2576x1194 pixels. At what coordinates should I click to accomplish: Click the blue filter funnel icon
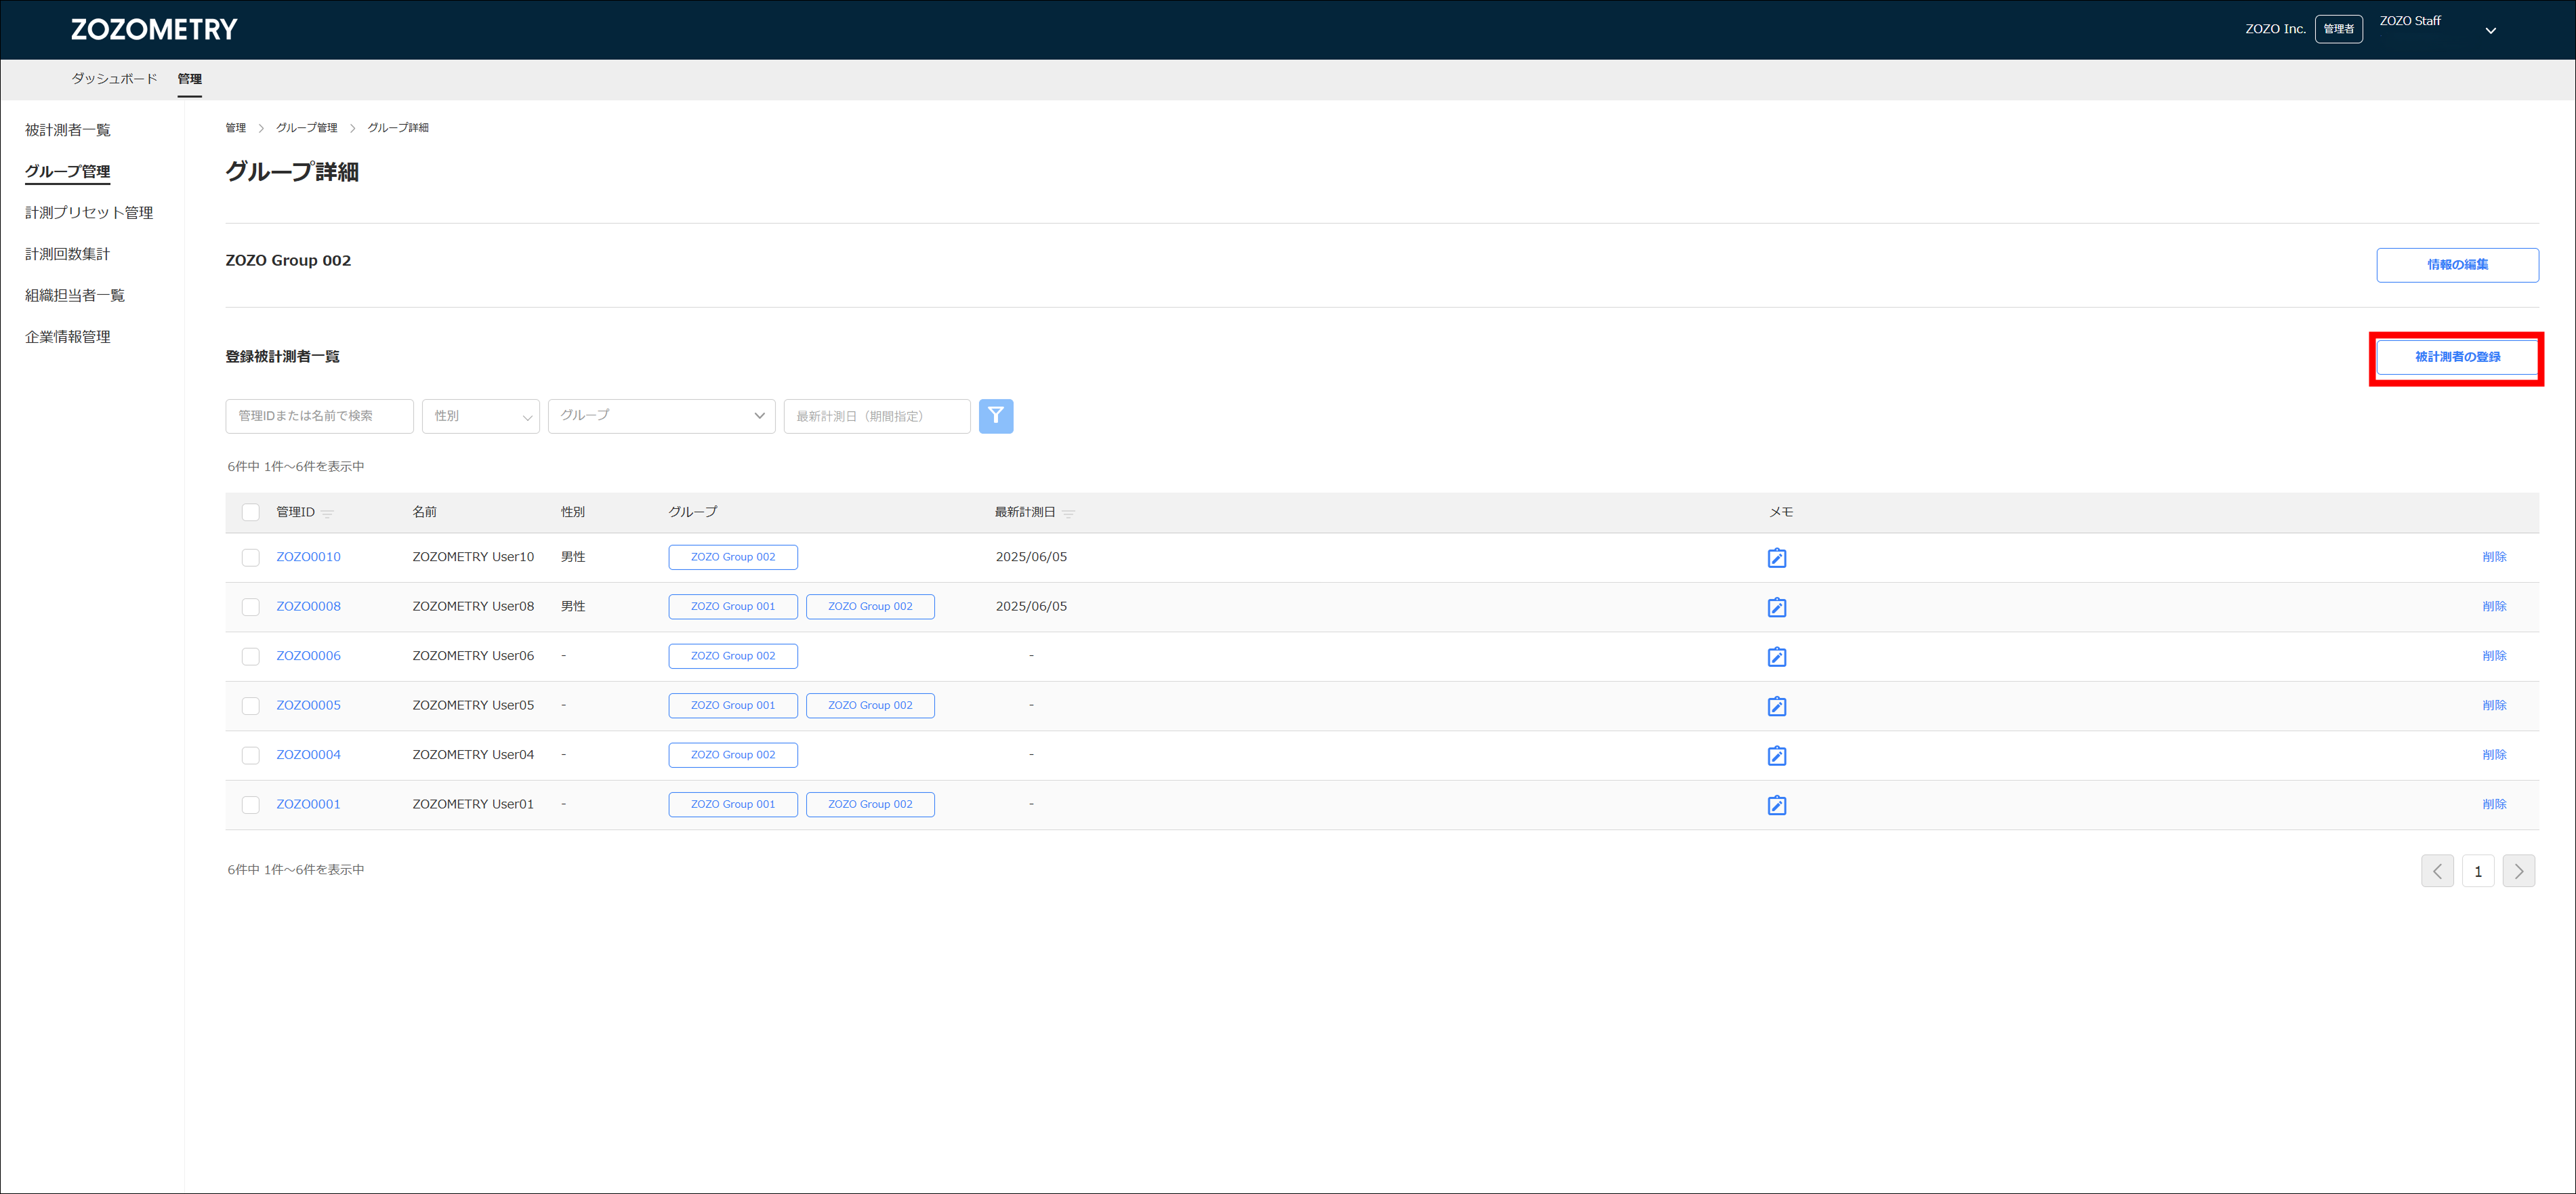tap(995, 416)
